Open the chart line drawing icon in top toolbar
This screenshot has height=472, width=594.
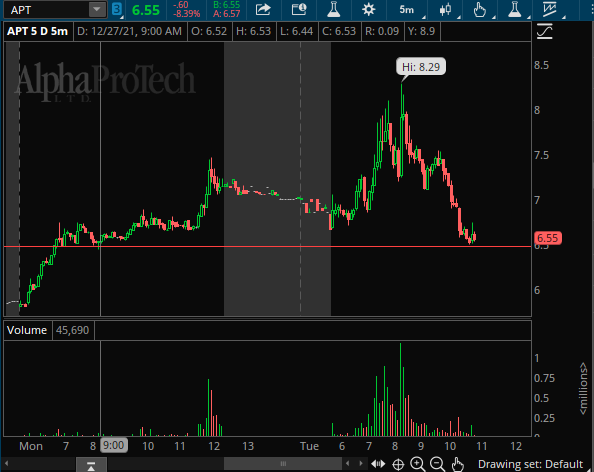[550, 9]
